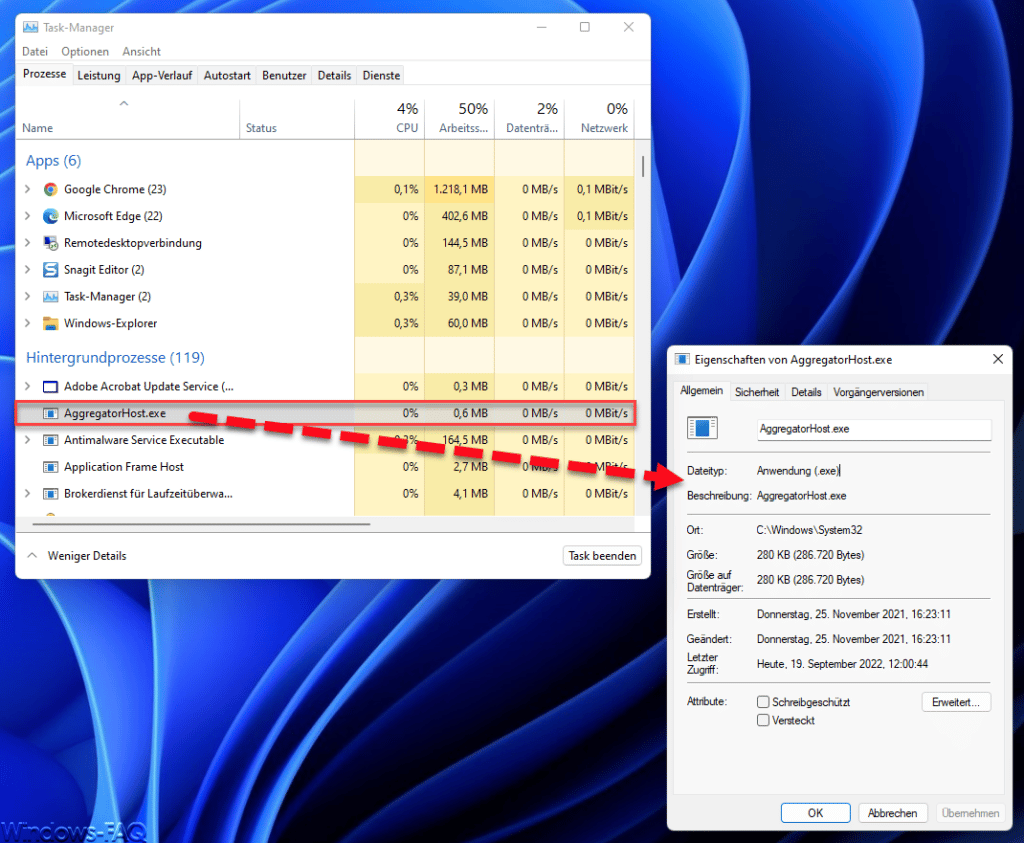Click the horizontal scrollbar in Task-Manager

click(x=201, y=524)
